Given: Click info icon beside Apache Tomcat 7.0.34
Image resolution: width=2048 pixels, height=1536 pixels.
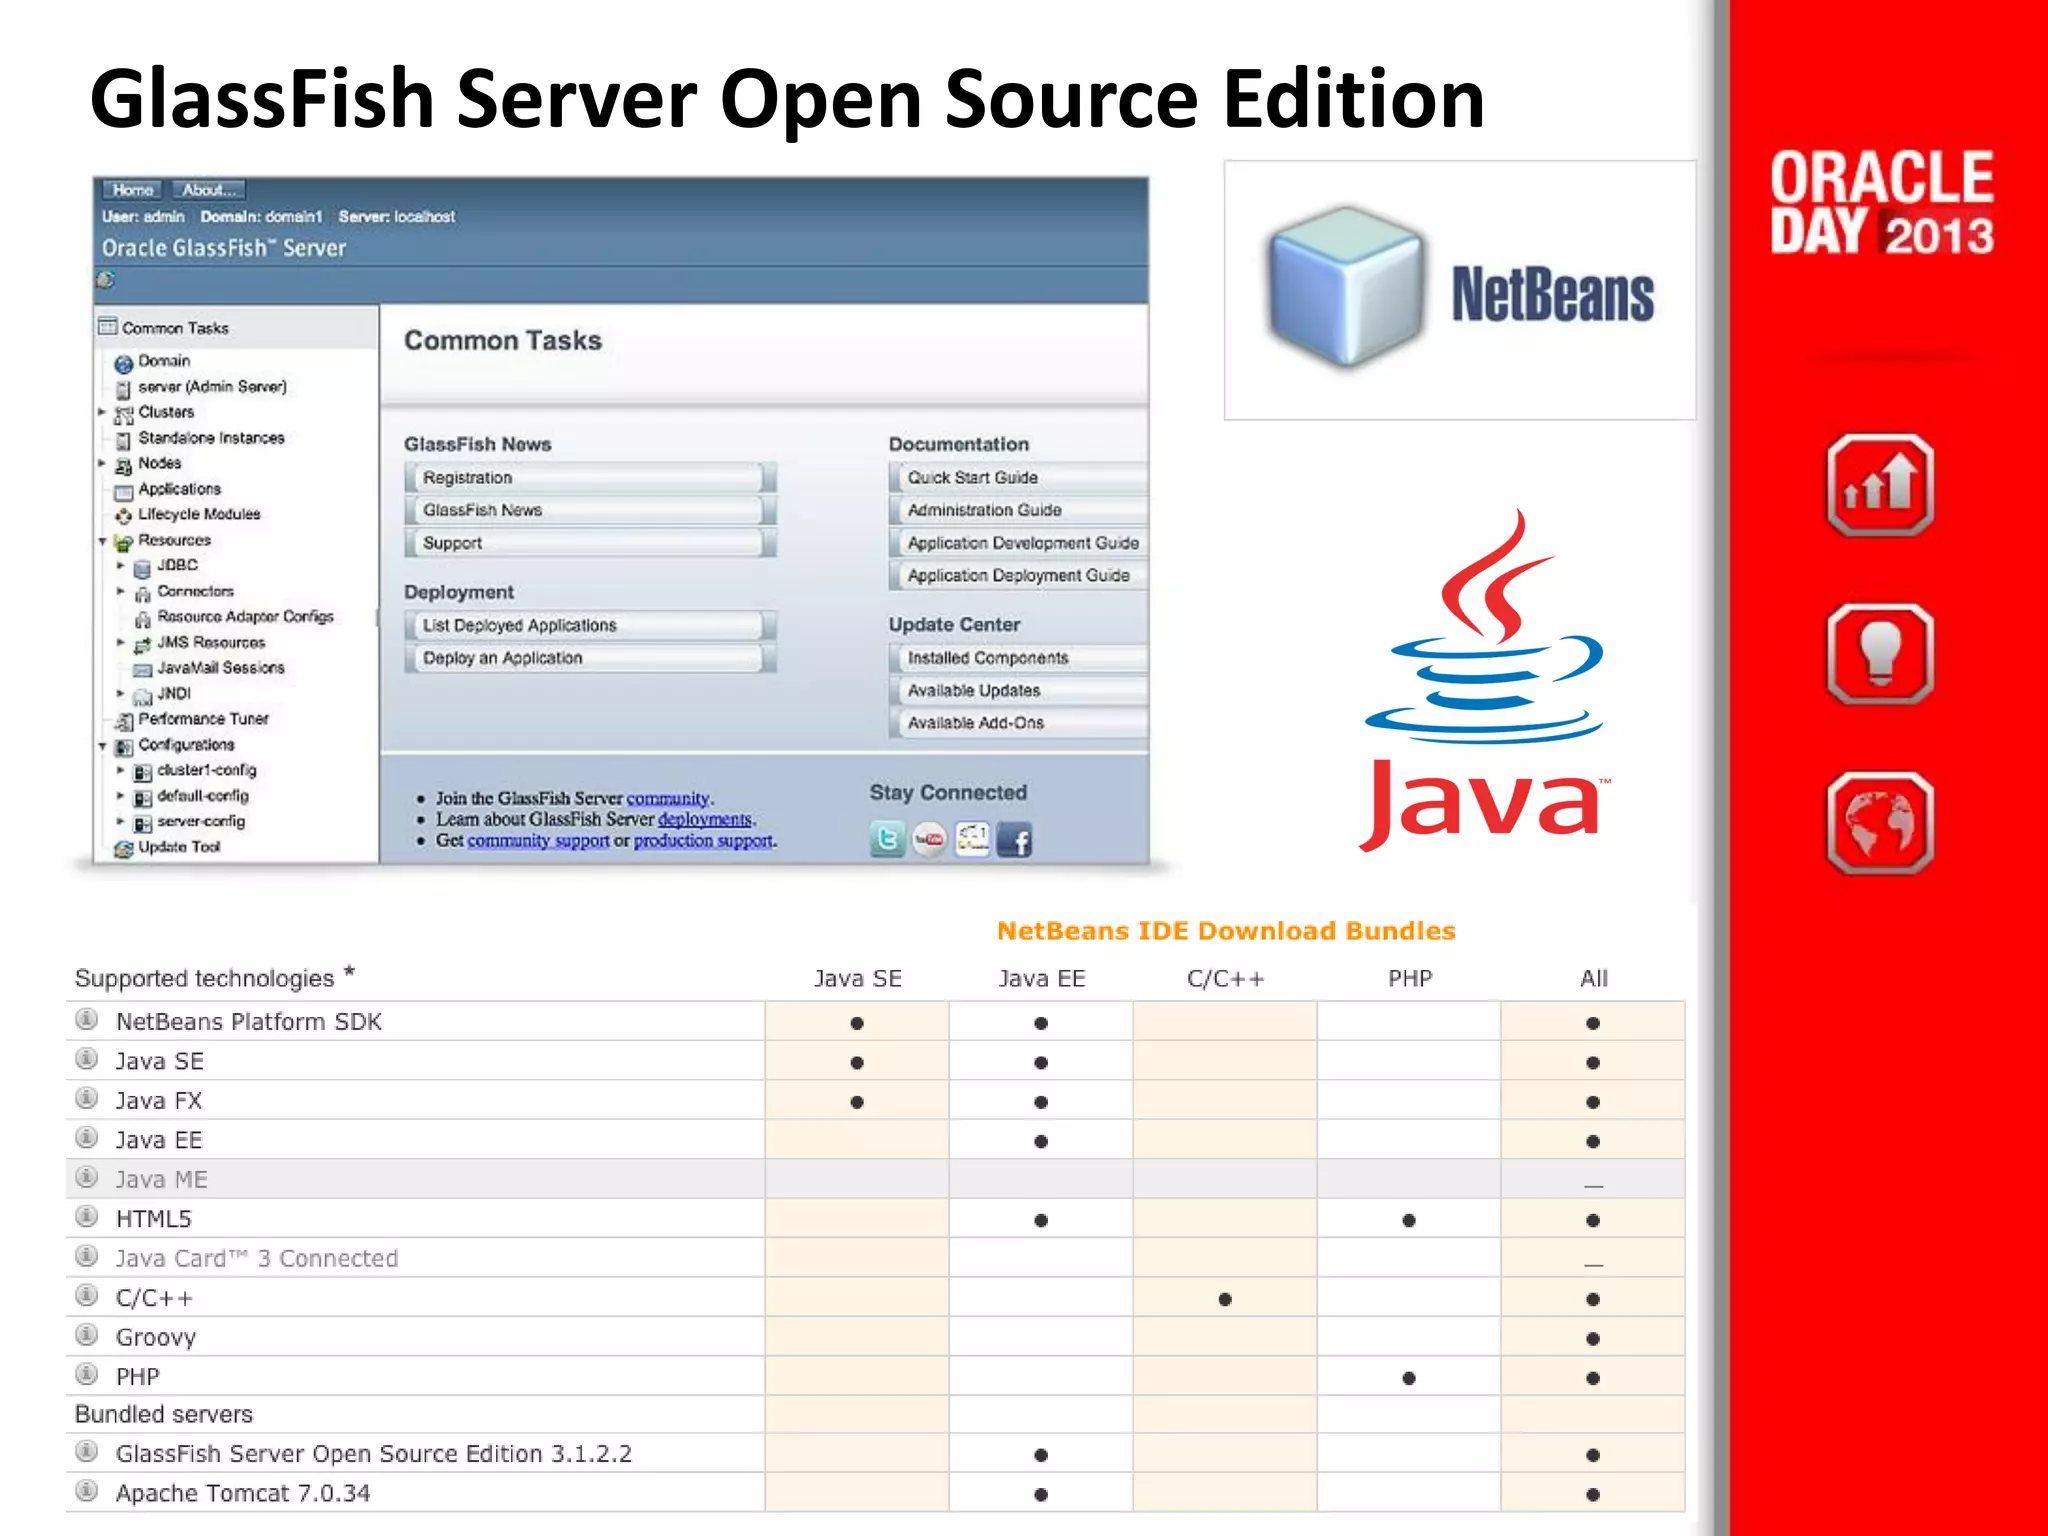Looking at the screenshot, I should pyautogui.click(x=87, y=1491).
